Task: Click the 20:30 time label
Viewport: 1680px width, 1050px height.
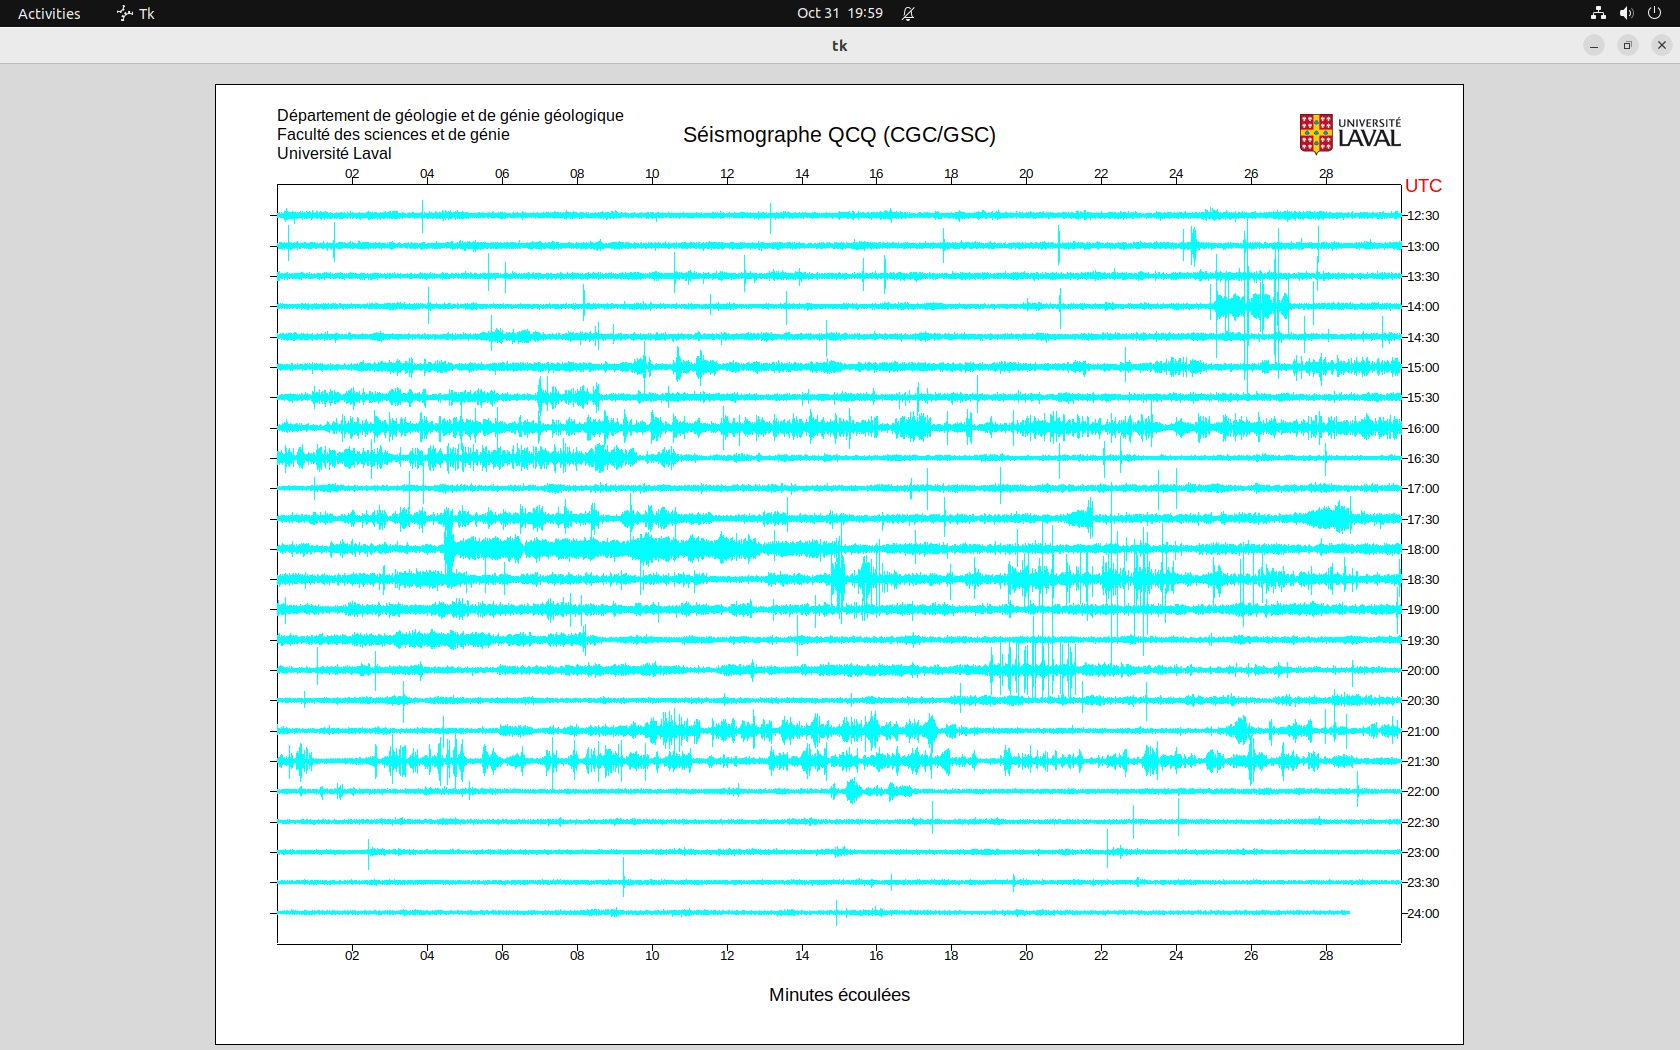Action: (x=1423, y=701)
